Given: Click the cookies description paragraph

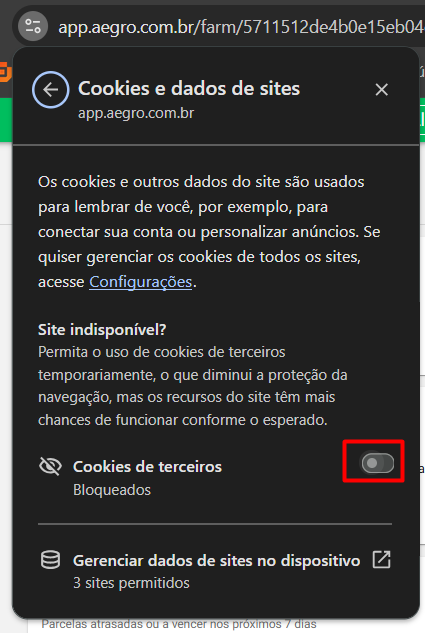Looking at the screenshot, I should (209, 232).
